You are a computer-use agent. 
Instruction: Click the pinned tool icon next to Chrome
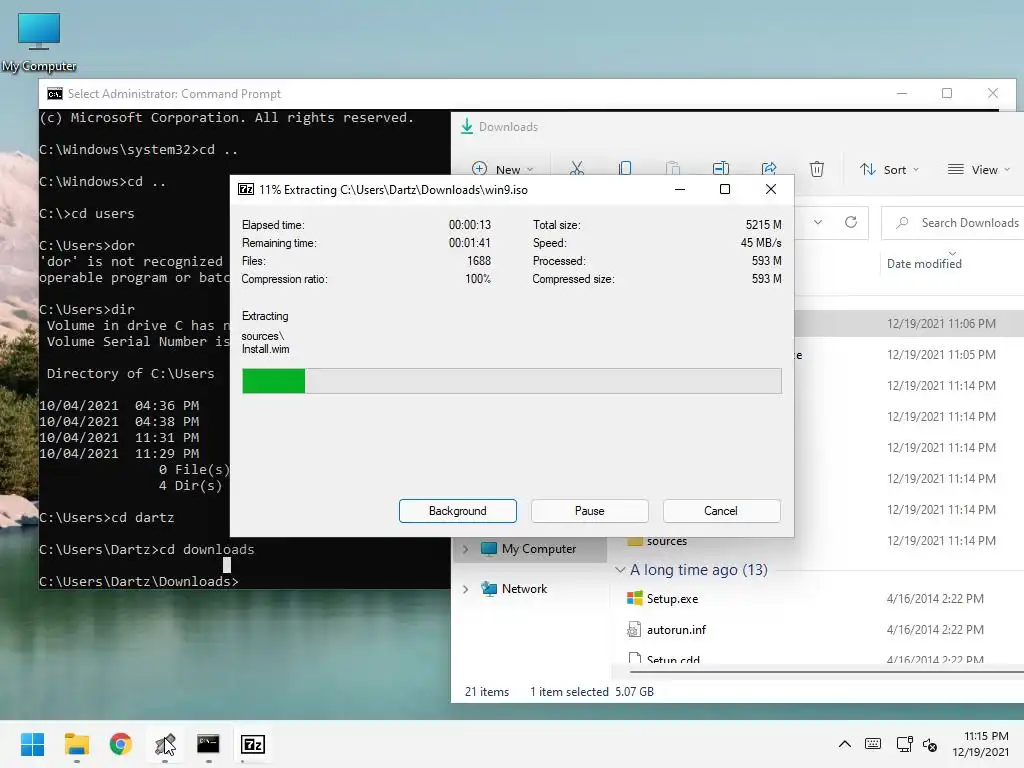click(165, 744)
